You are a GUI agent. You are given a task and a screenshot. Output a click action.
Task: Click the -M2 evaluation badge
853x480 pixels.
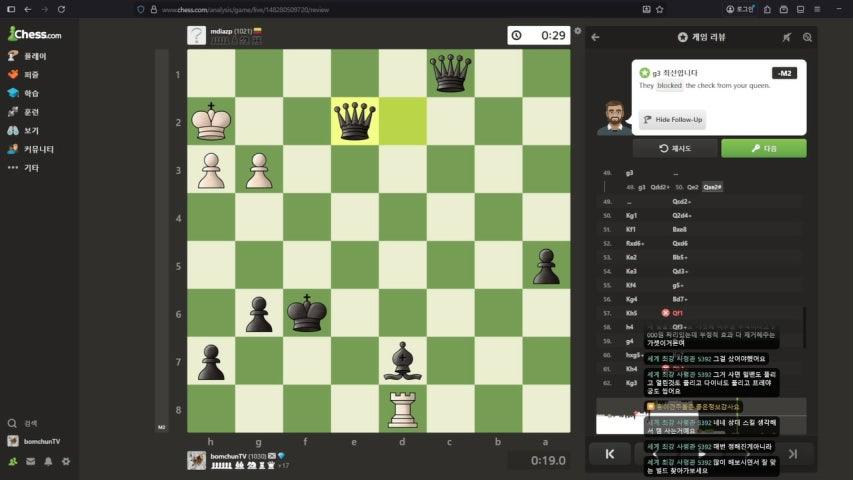784,73
